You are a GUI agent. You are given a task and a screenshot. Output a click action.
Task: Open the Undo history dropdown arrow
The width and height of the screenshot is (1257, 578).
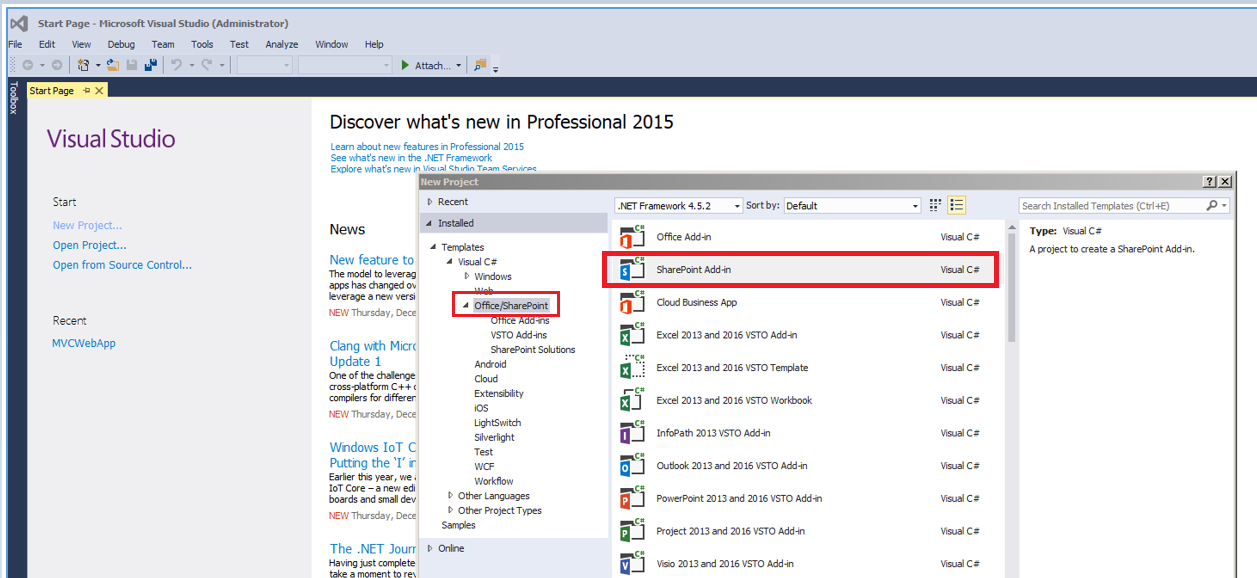coord(190,65)
